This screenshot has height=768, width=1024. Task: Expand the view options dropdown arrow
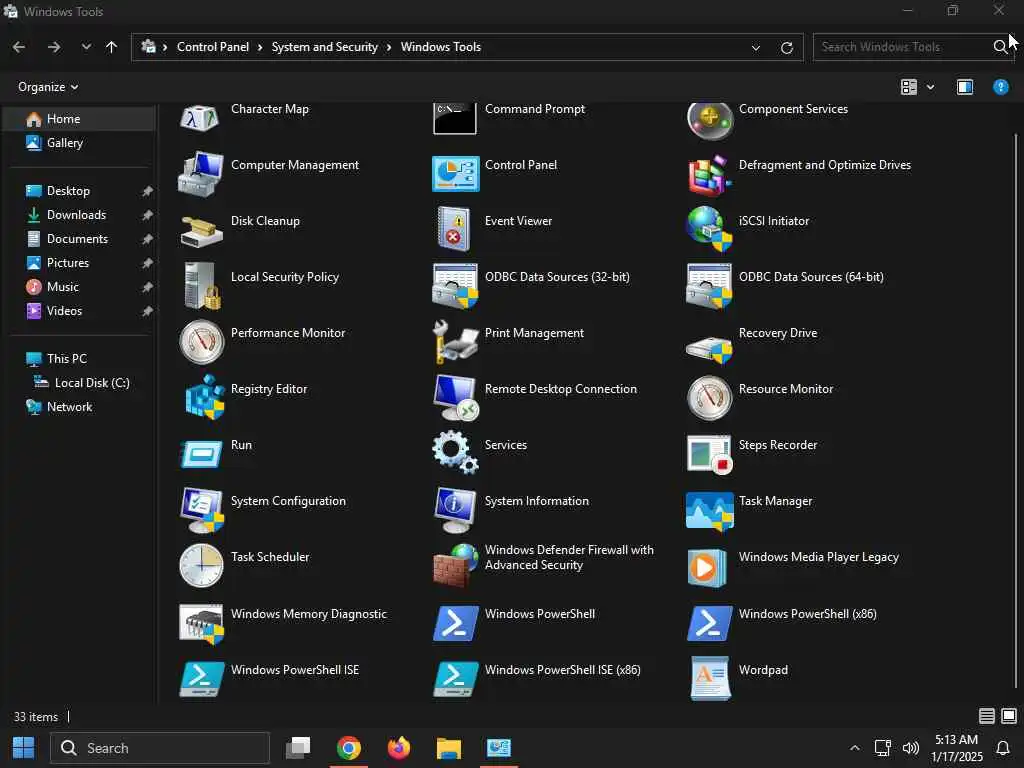point(931,87)
